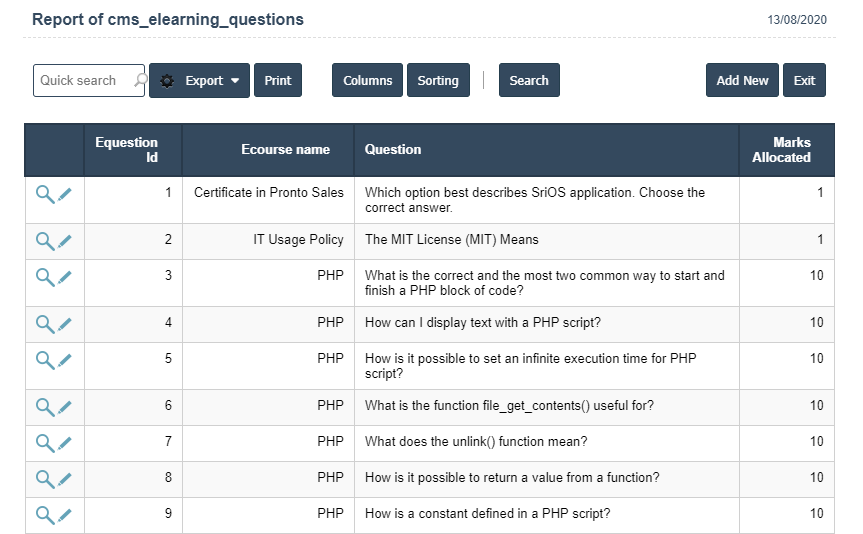Click the pencil edit icon for question 1

point(65,194)
